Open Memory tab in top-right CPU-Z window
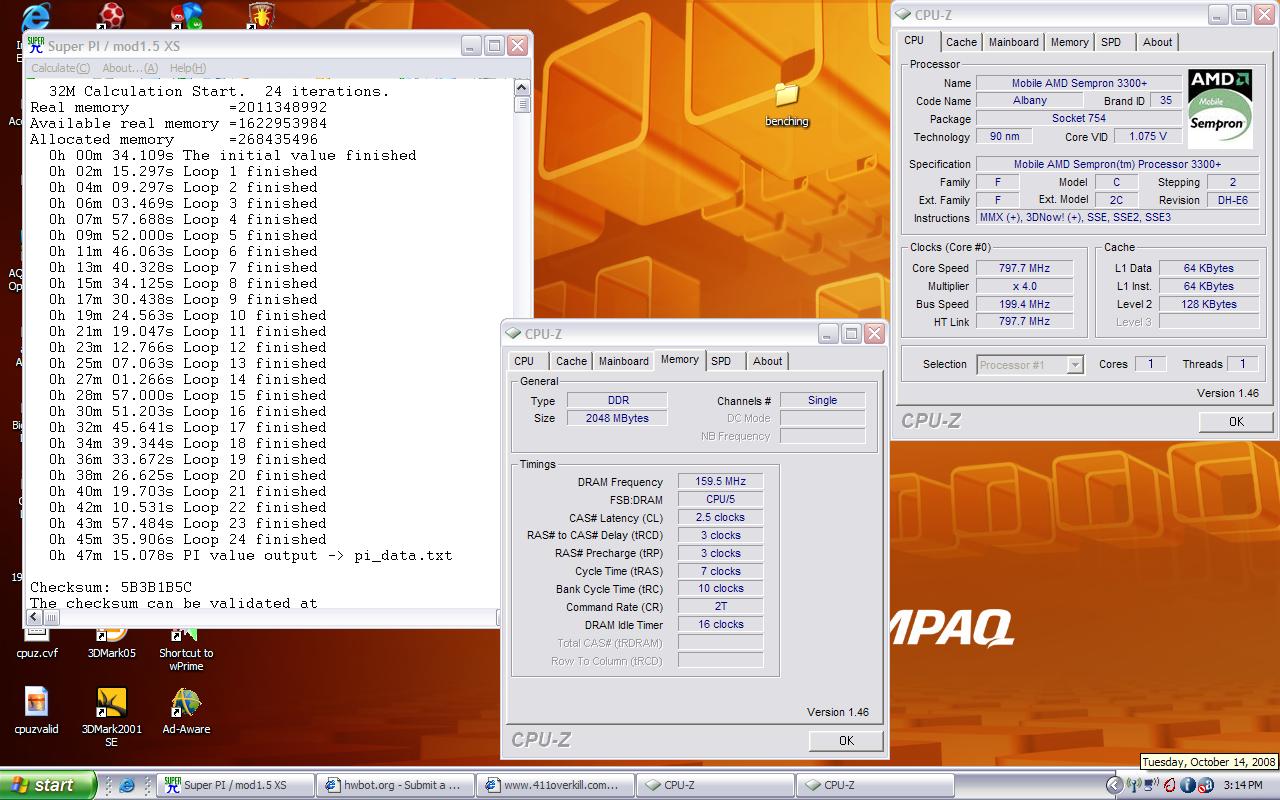The image size is (1280, 800). pos(1069,42)
